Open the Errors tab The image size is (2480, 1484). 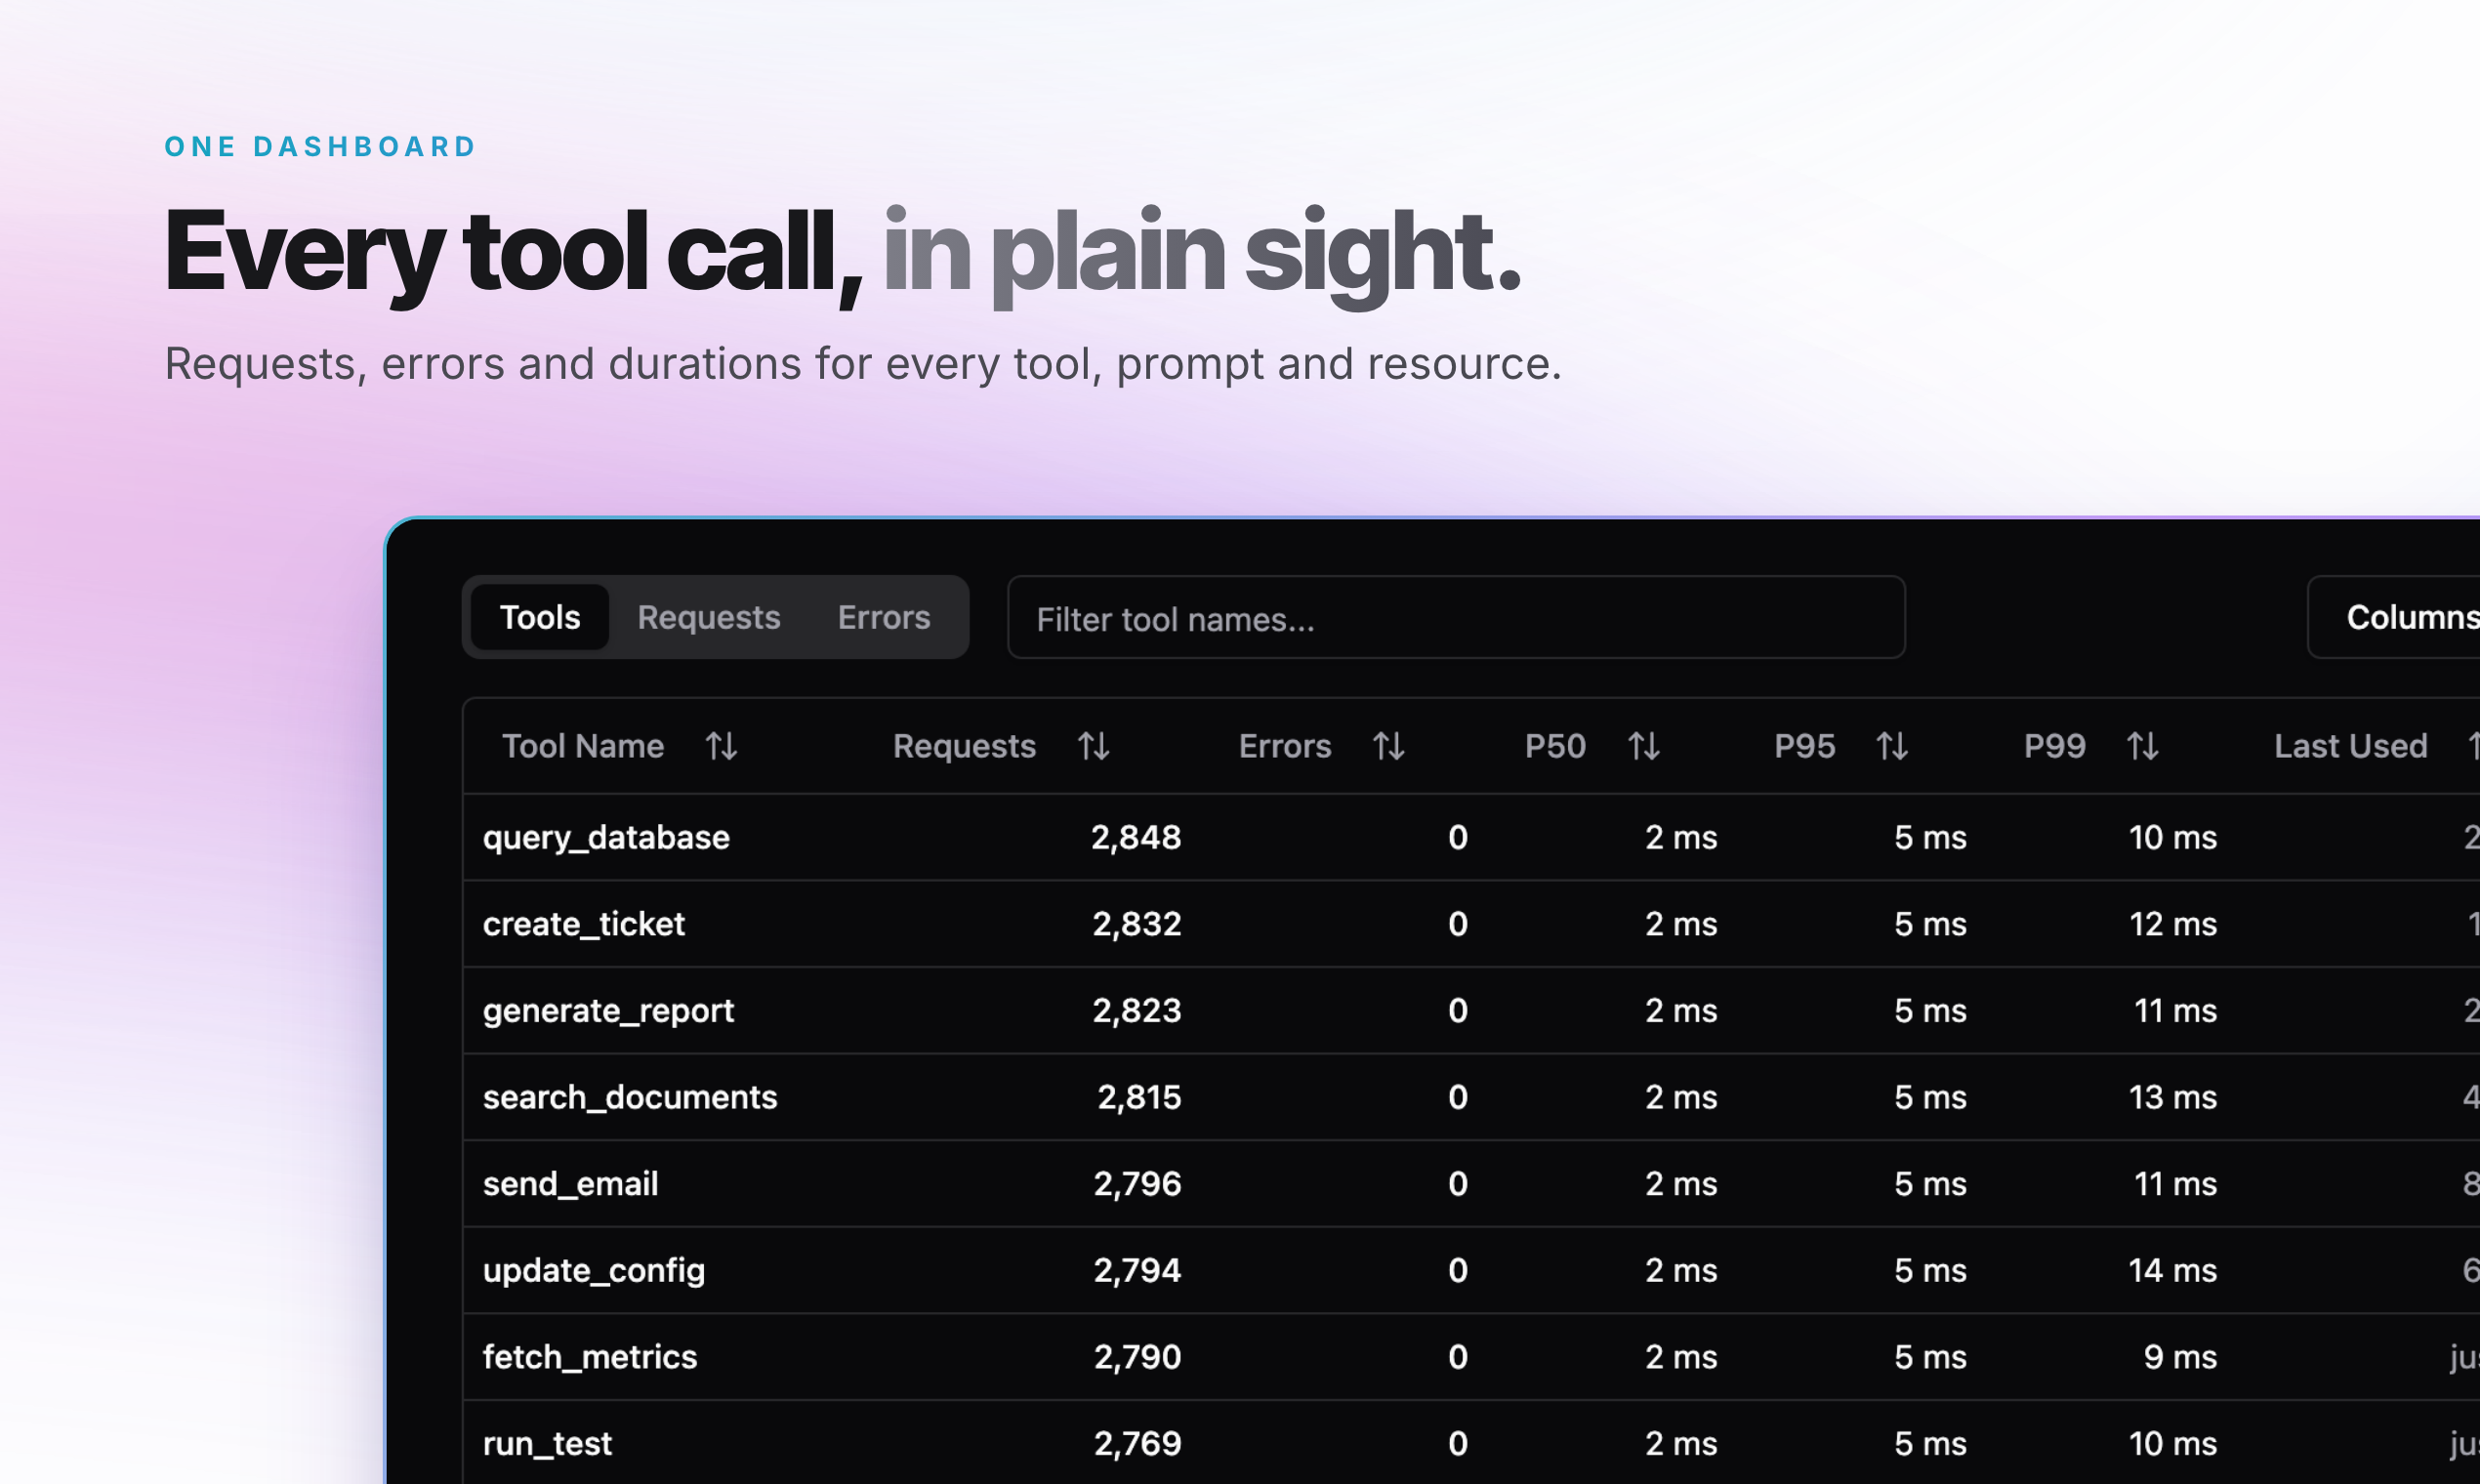coord(884,617)
